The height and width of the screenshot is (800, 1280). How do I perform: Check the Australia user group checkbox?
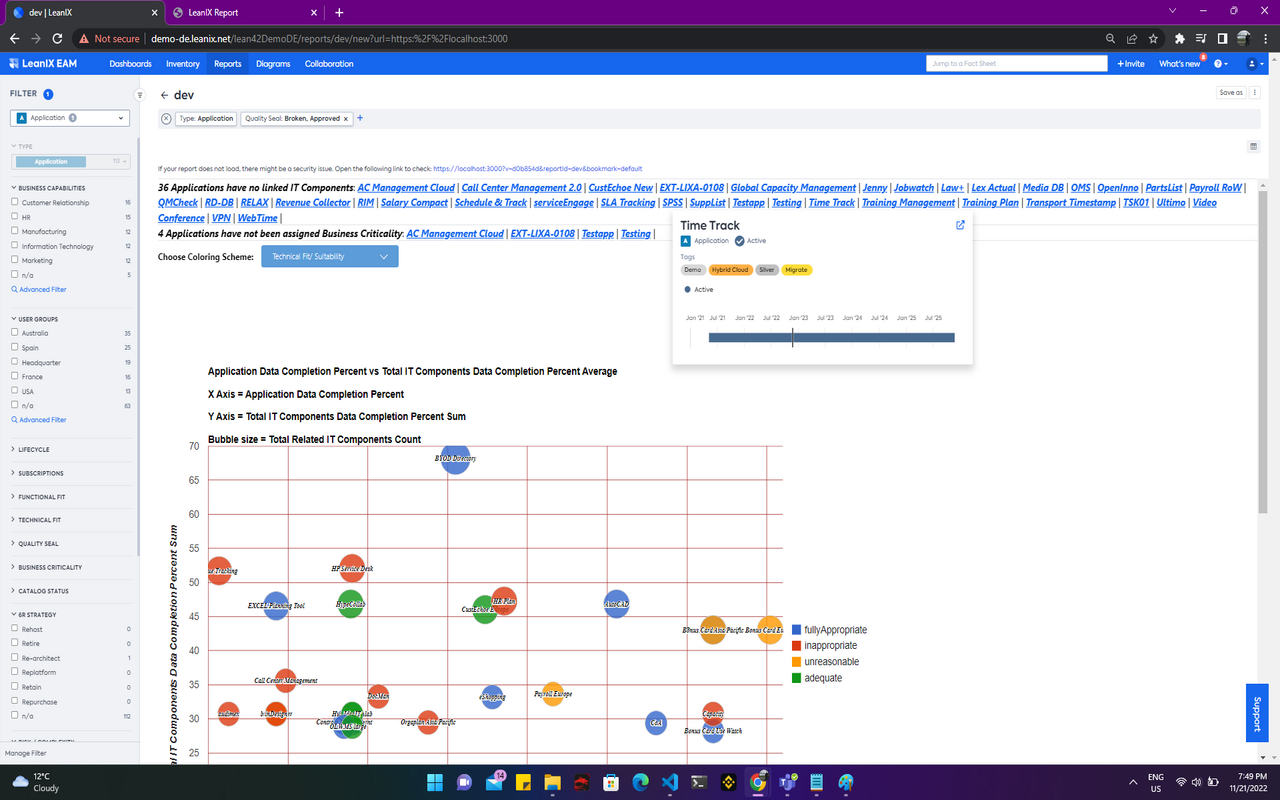(x=14, y=333)
